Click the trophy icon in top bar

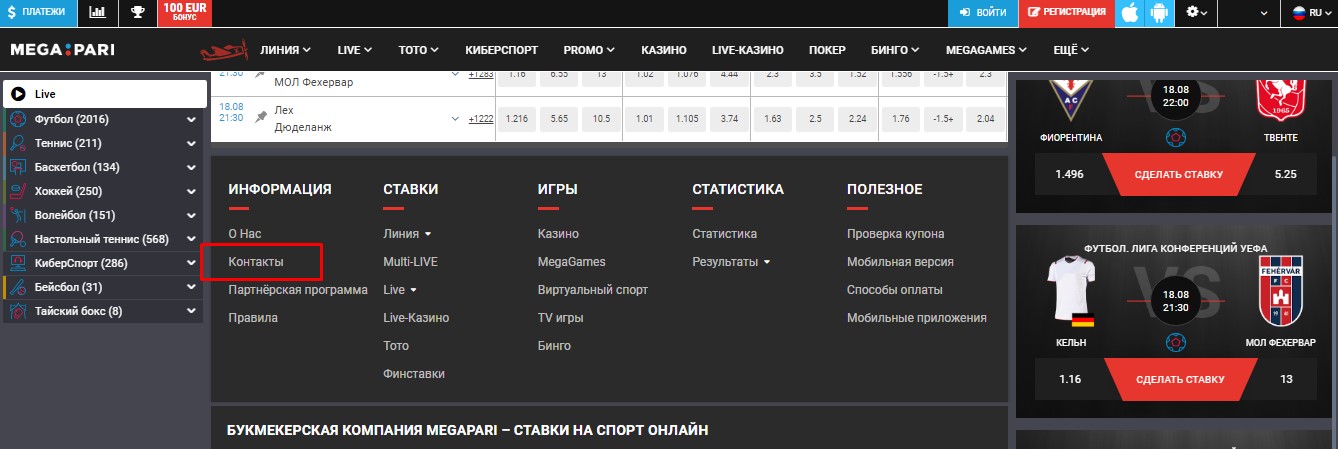click(137, 13)
